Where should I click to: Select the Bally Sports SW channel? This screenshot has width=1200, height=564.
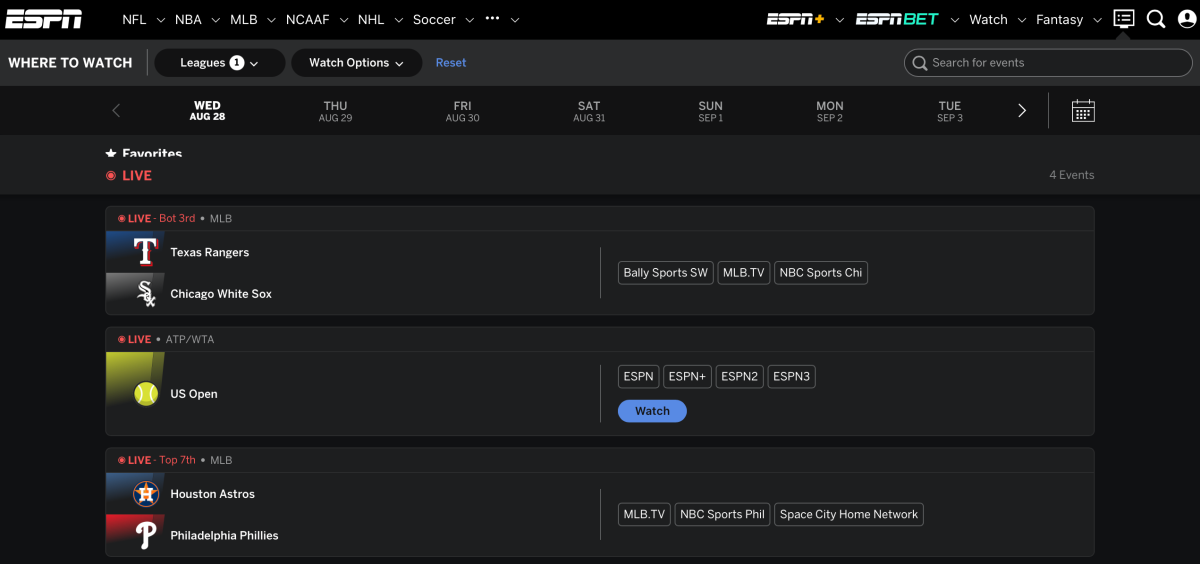pyautogui.click(x=665, y=273)
